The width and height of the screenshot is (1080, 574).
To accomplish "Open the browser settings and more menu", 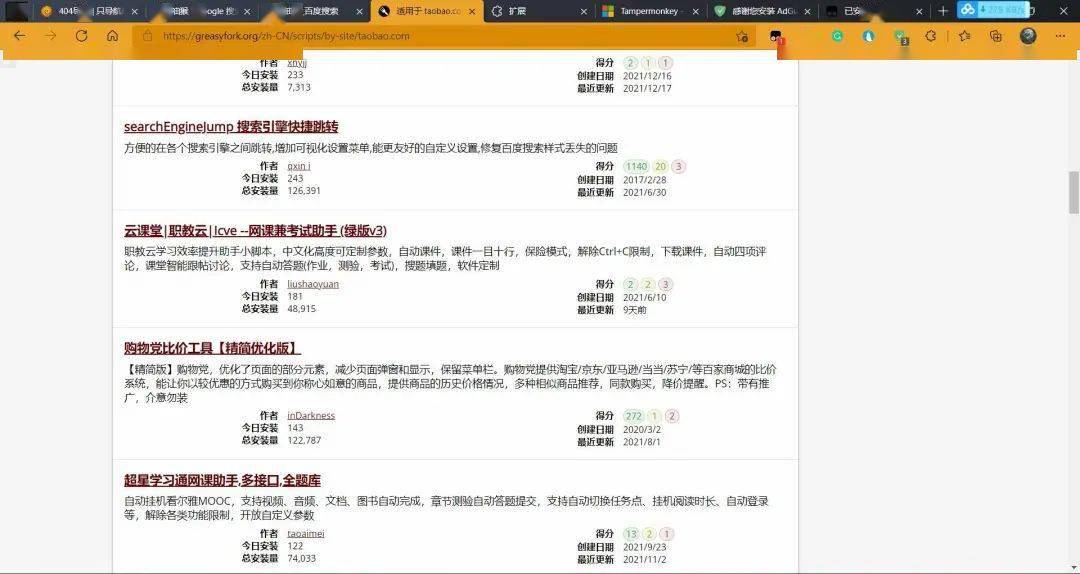I will (1060, 36).
